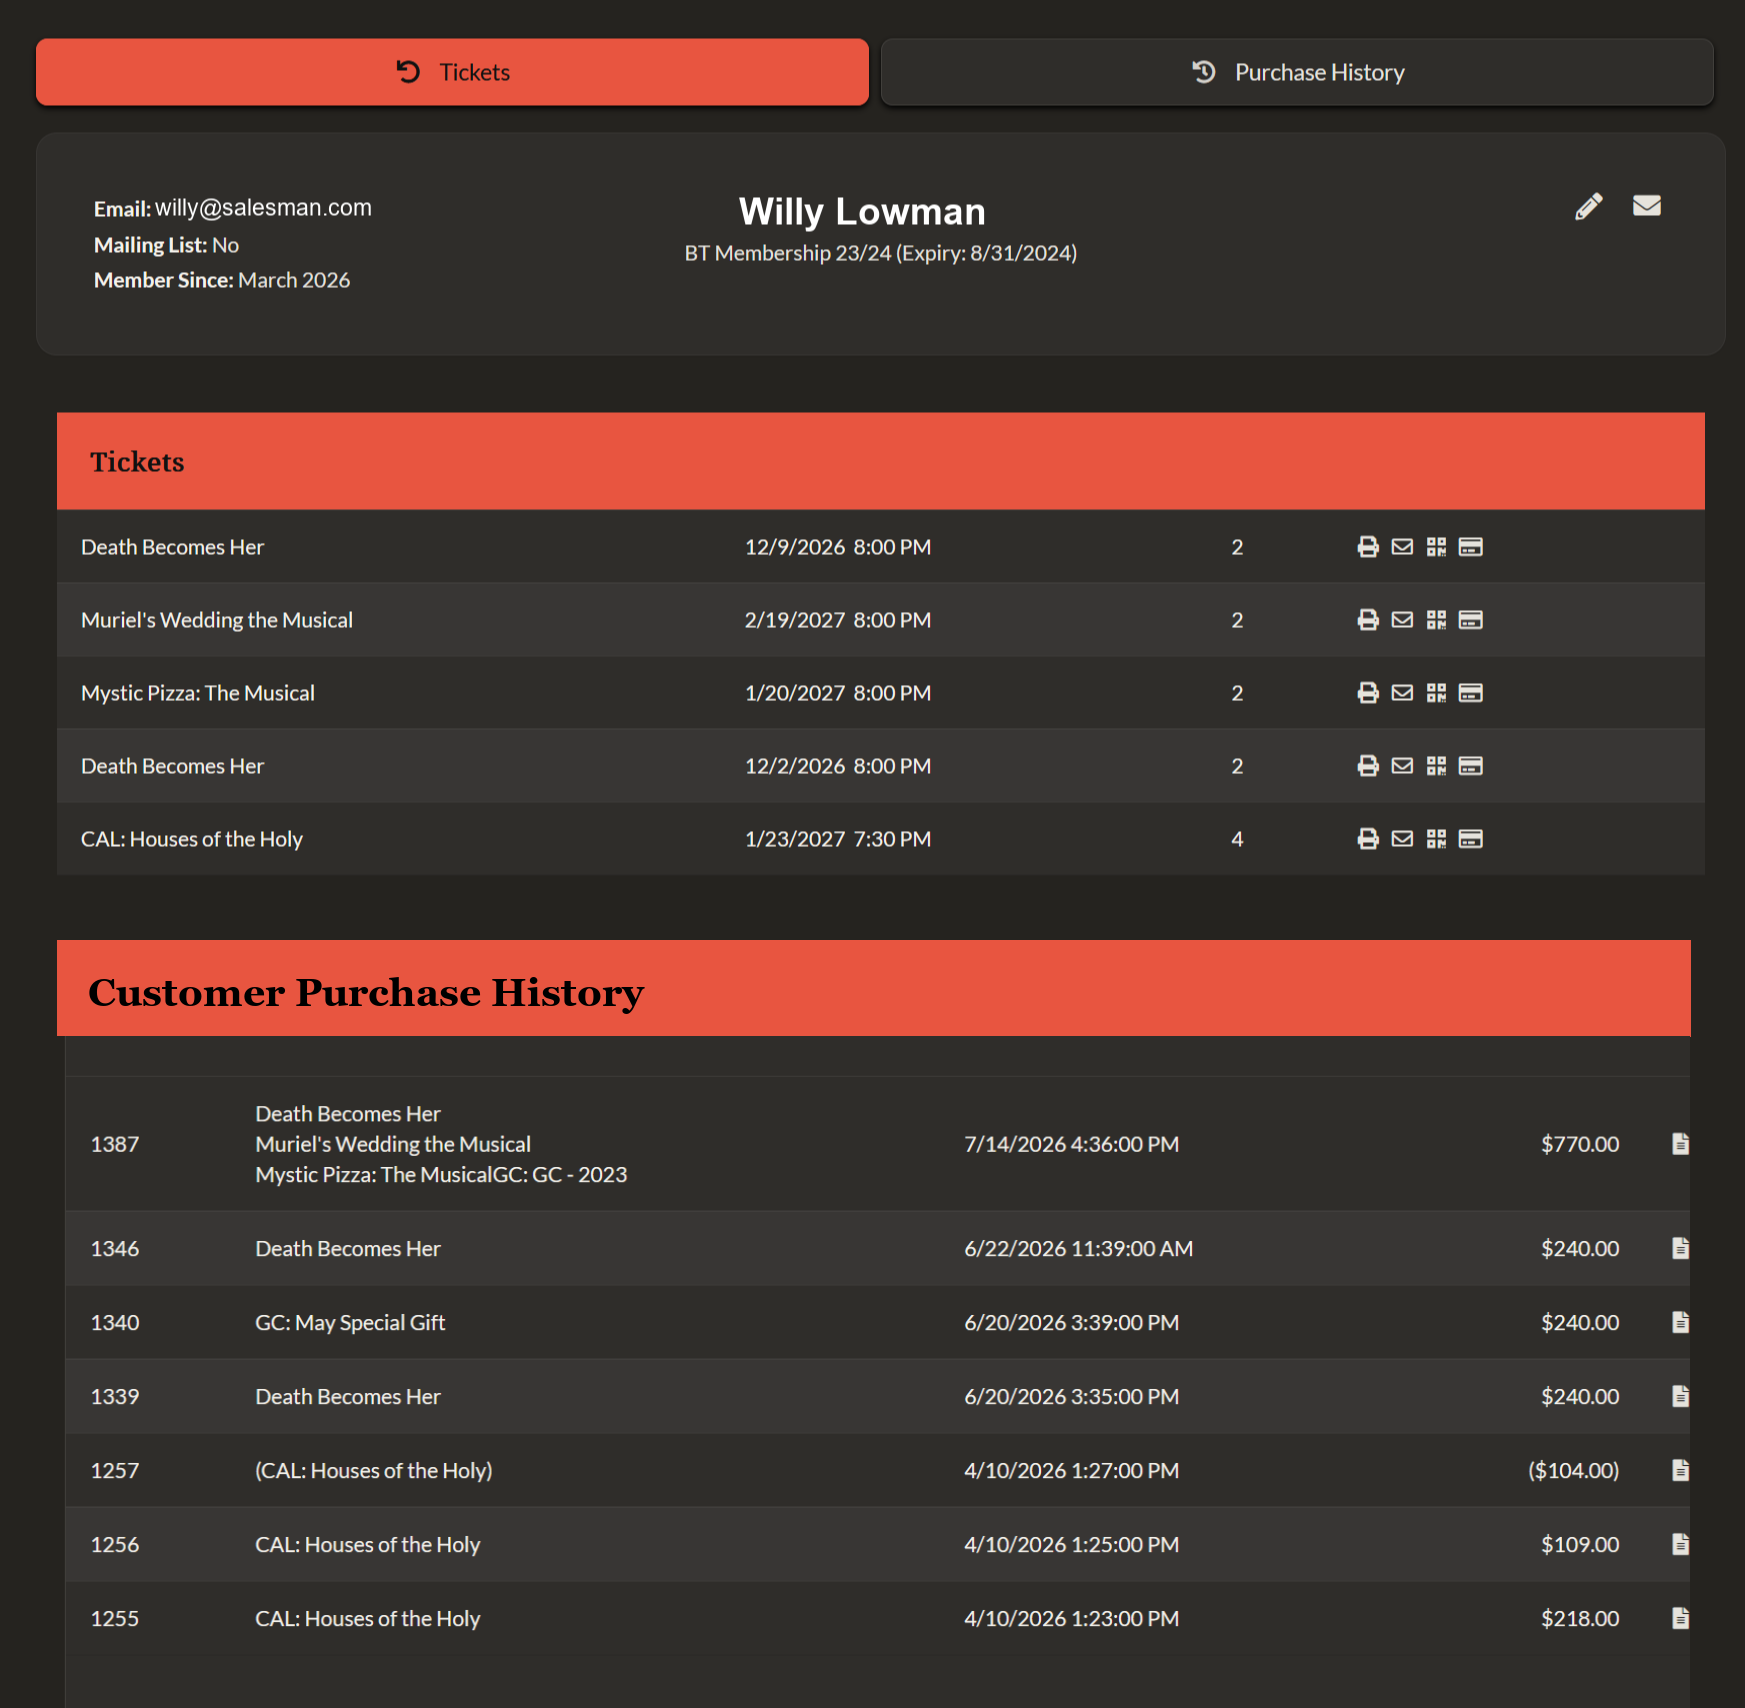This screenshot has height=1708, width=1745.
Task: Click the $109.00 order amount
Action: tap(1580, 1544)
